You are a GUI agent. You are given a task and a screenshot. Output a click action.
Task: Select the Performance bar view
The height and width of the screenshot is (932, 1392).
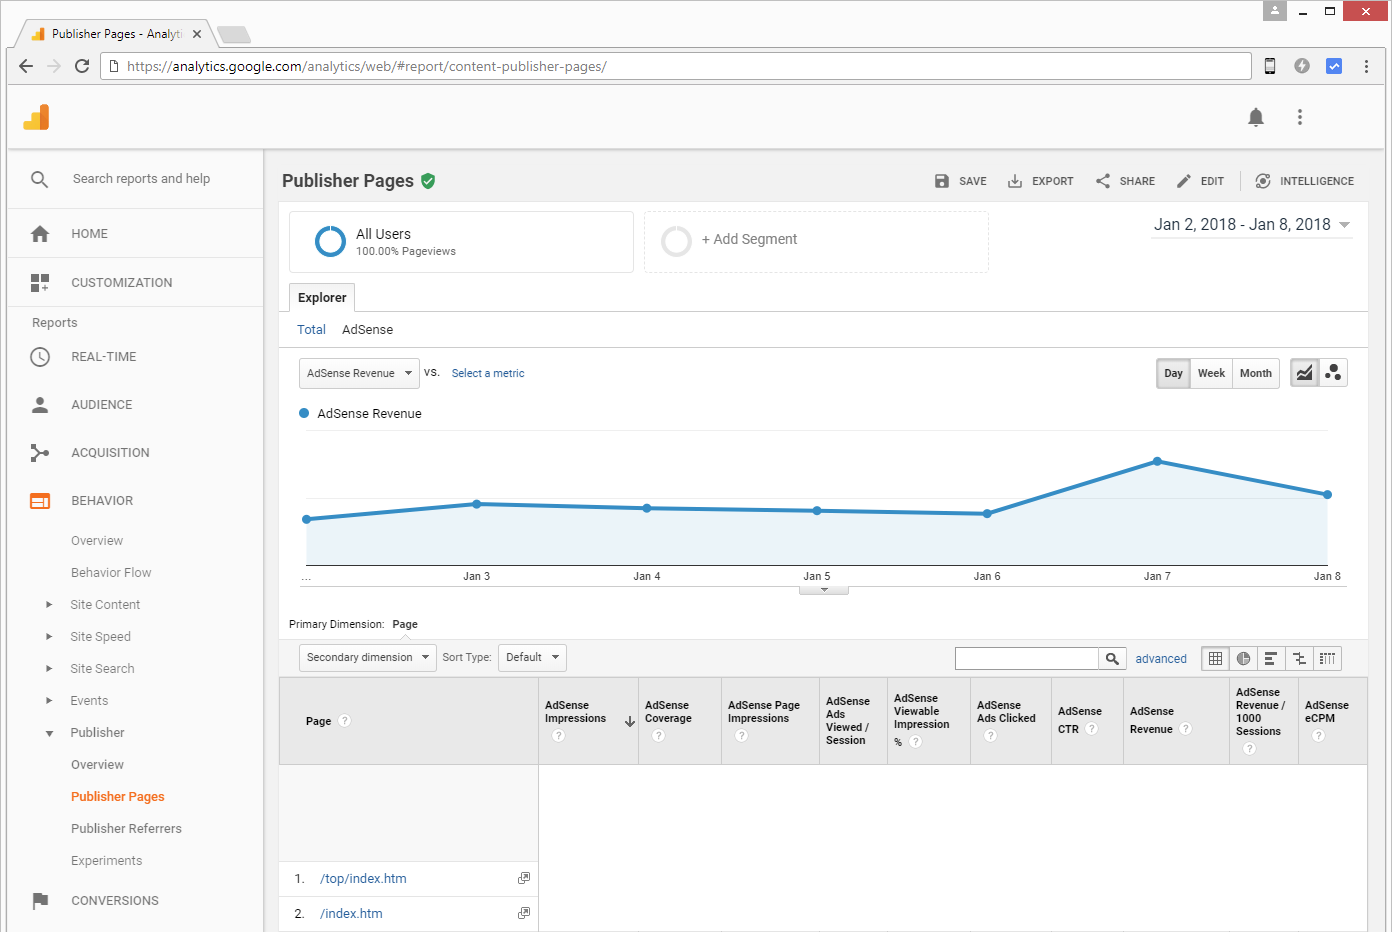point(1271,659)
